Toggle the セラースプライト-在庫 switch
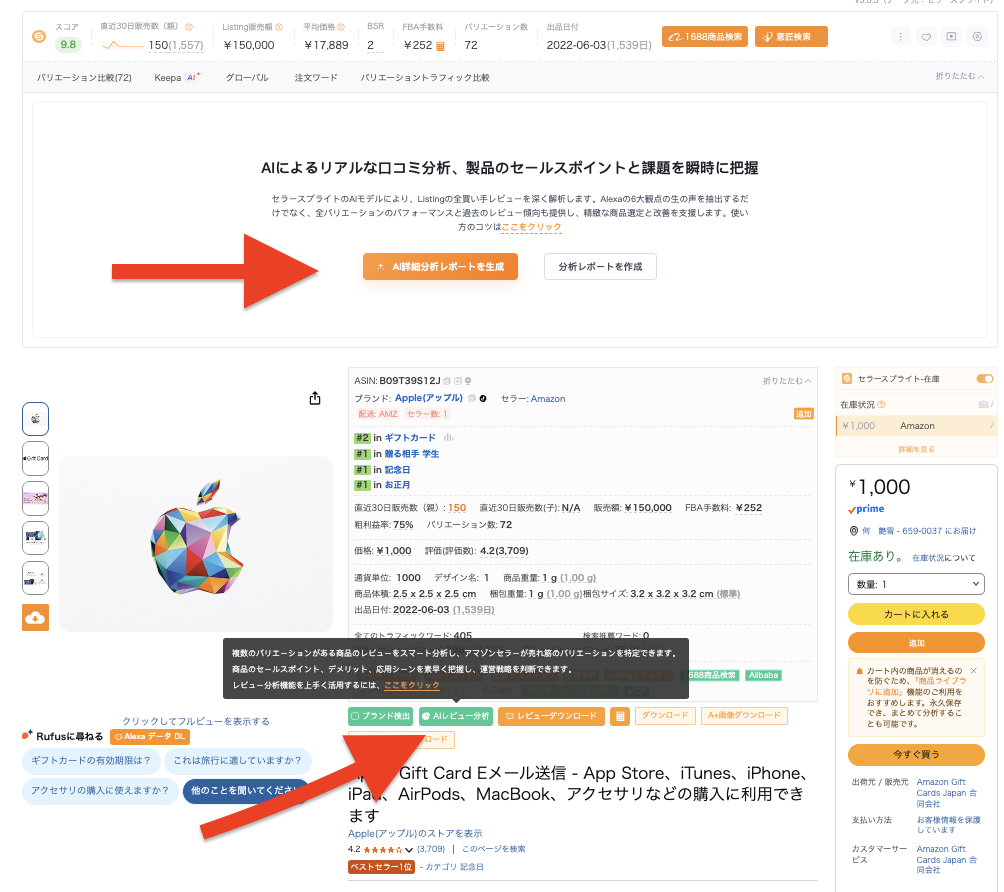 click(x=984, y=379)
